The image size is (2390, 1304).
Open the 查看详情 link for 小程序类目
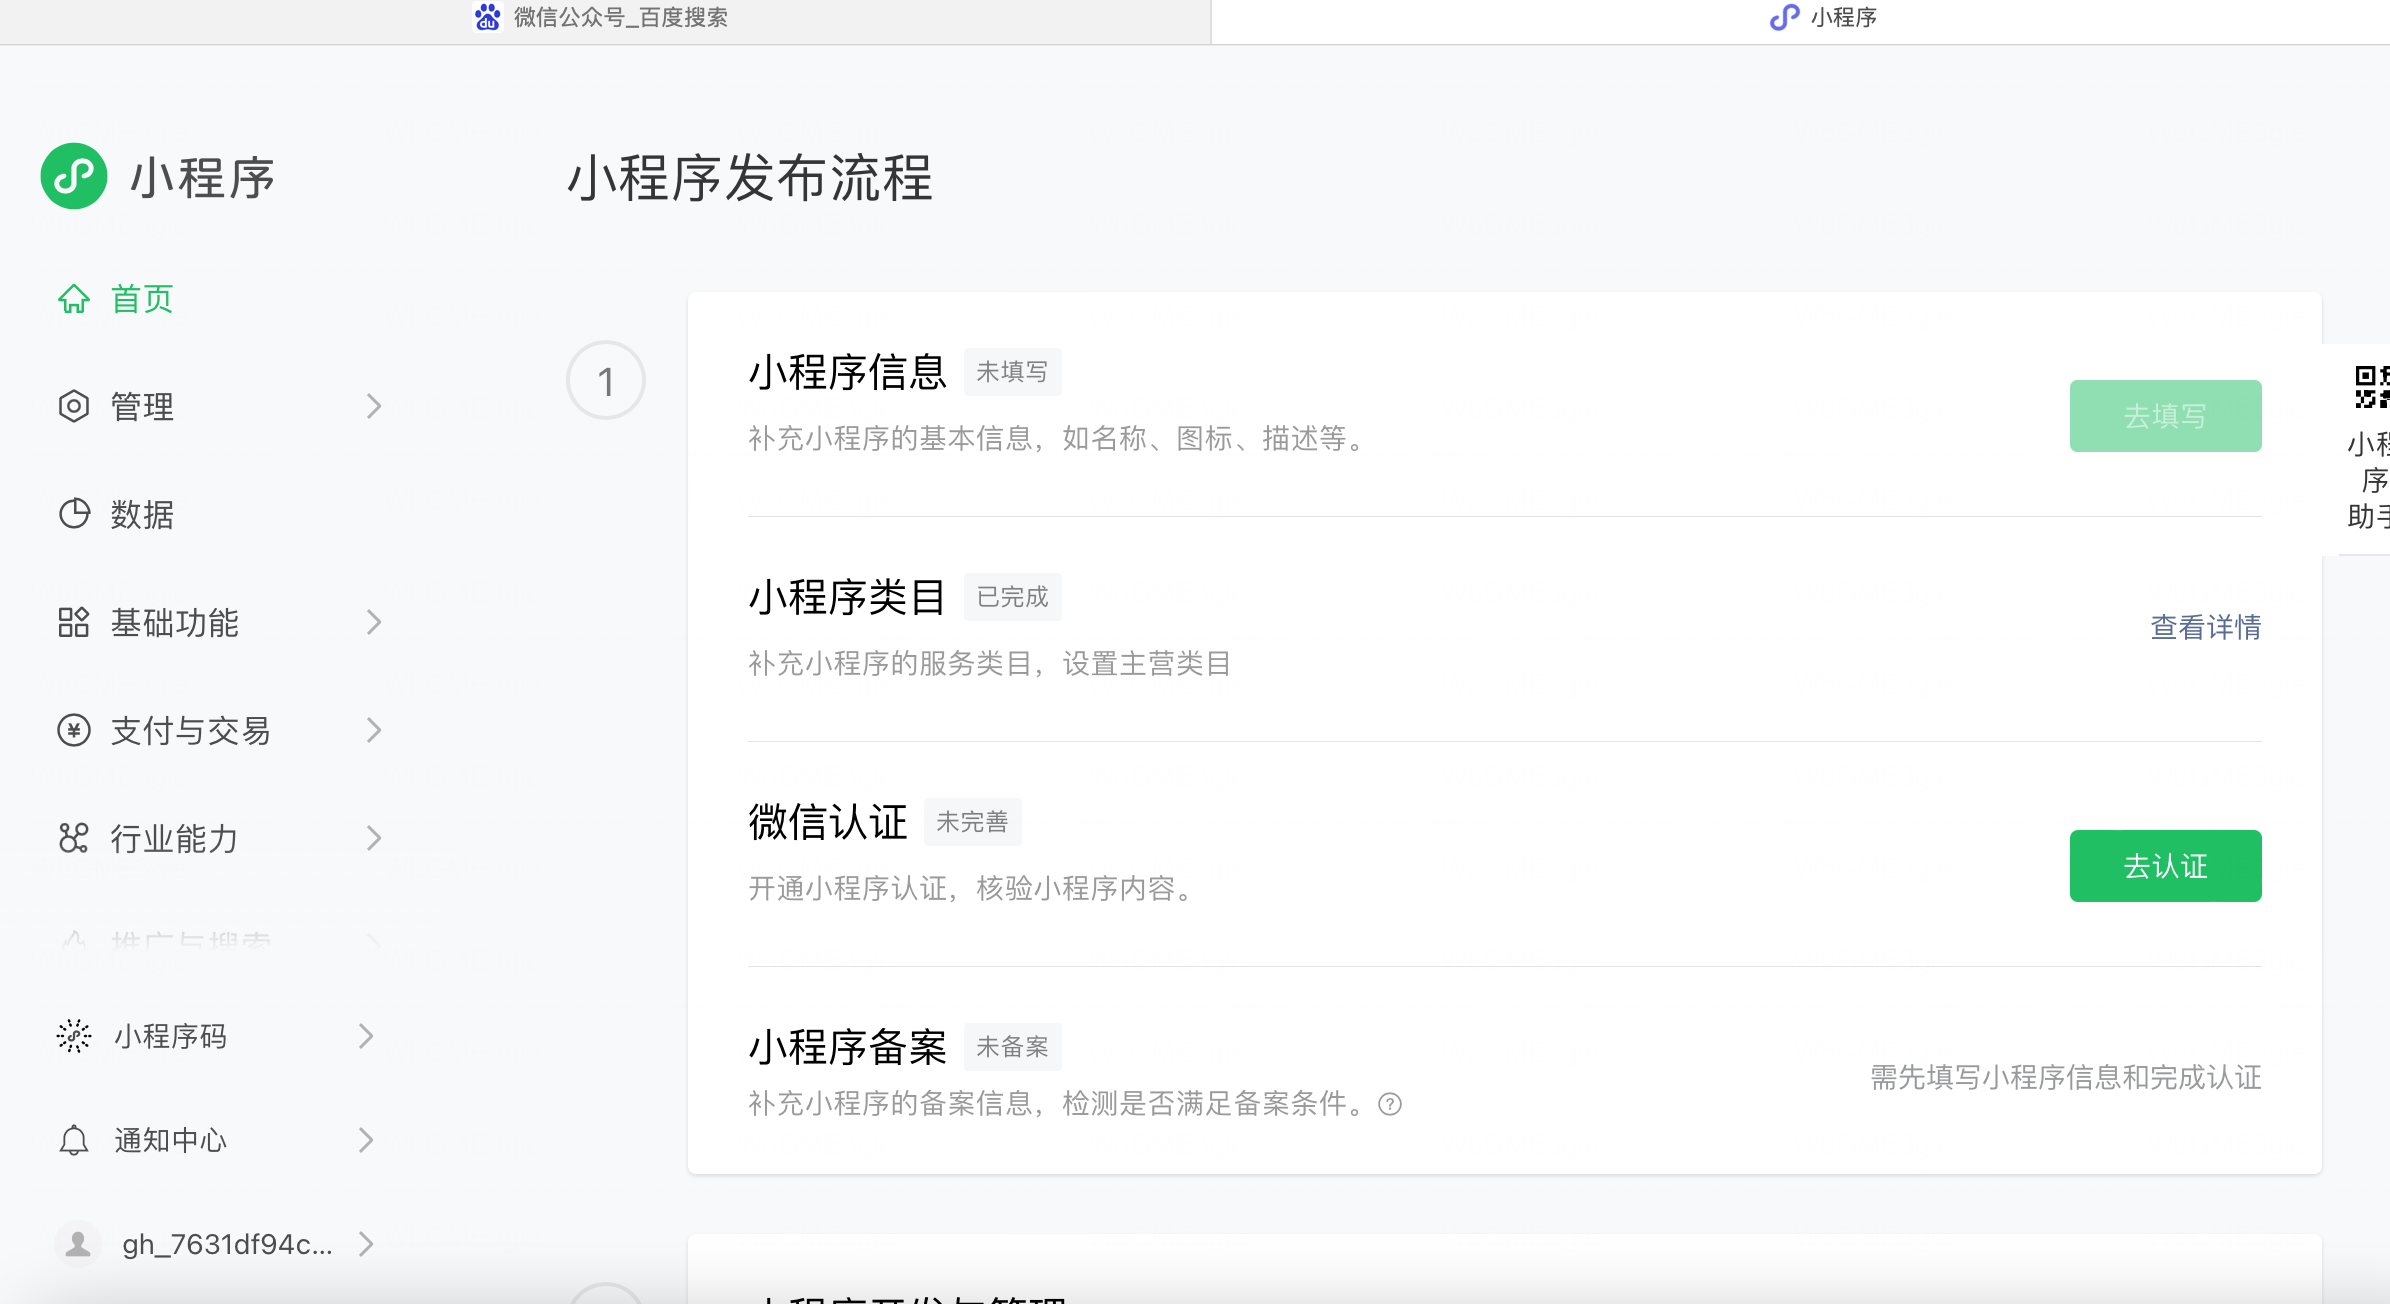(2205, 627)
